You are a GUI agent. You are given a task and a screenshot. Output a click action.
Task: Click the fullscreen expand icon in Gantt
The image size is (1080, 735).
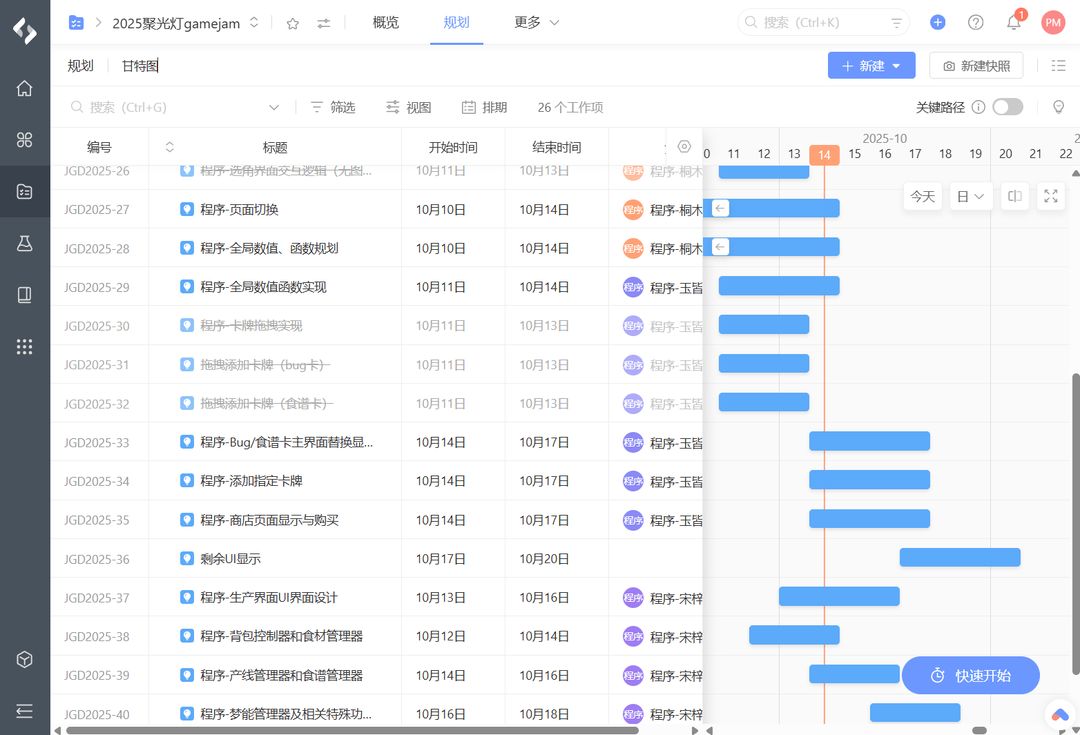coord(1051,196)
